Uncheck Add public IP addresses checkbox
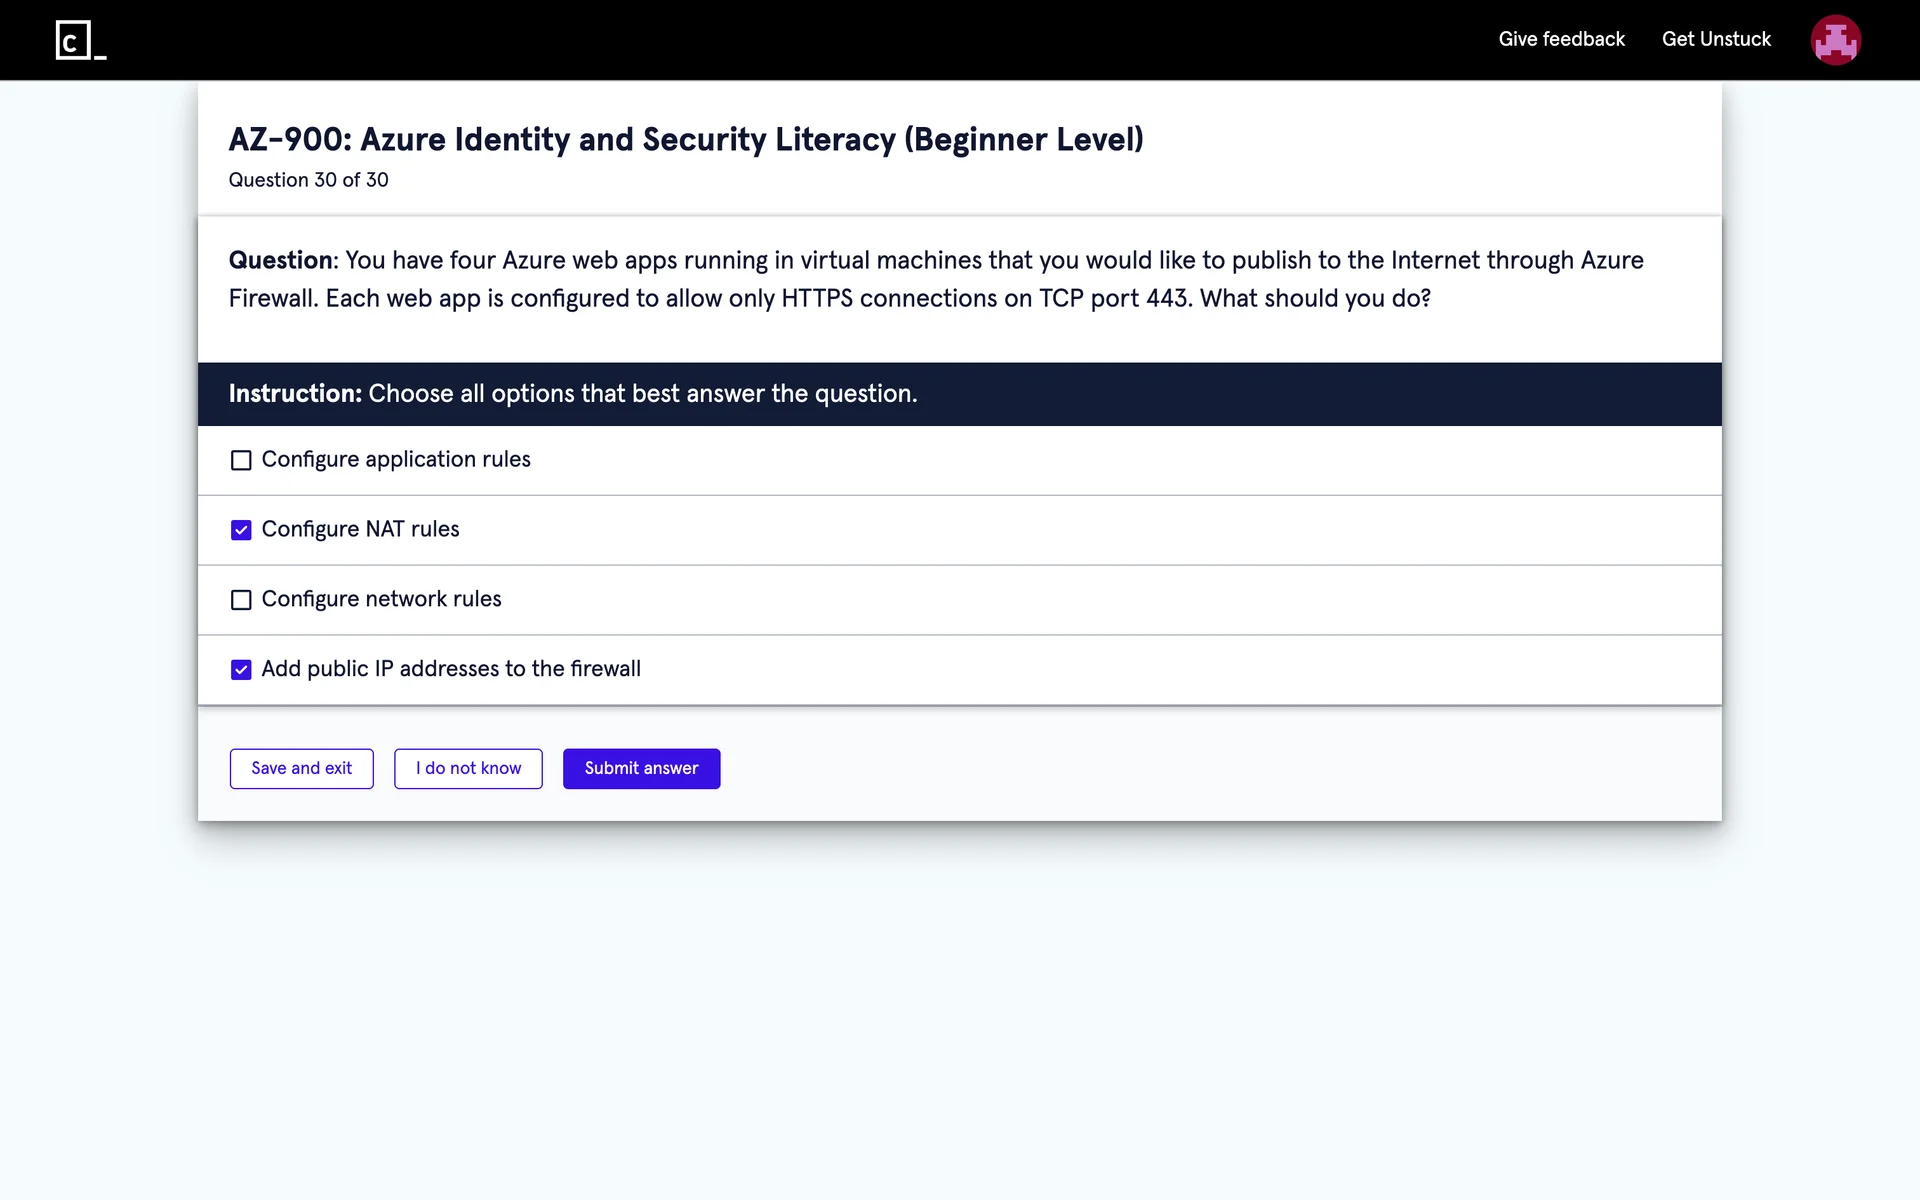 pyautogui.click(x=241, y=670)
